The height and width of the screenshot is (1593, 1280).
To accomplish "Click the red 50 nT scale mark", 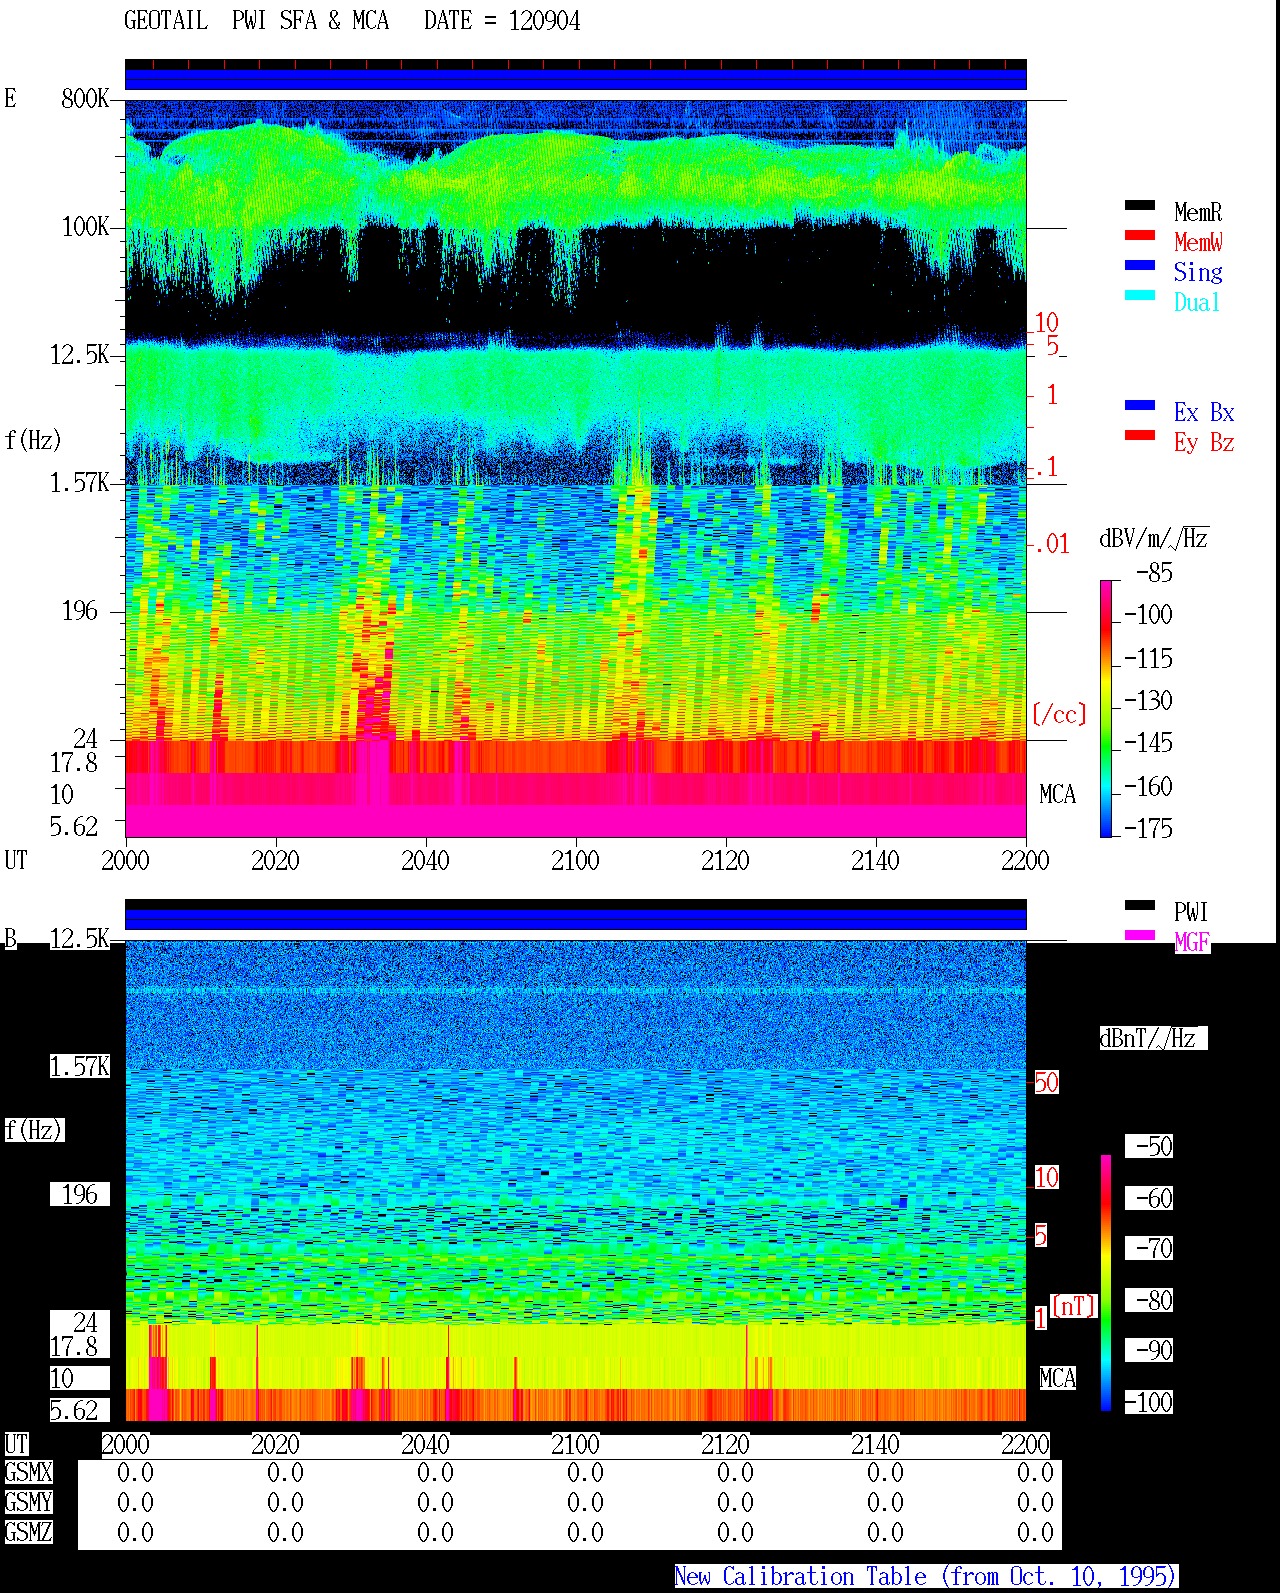I will pyautogui.click(x=1046, y=1082).
